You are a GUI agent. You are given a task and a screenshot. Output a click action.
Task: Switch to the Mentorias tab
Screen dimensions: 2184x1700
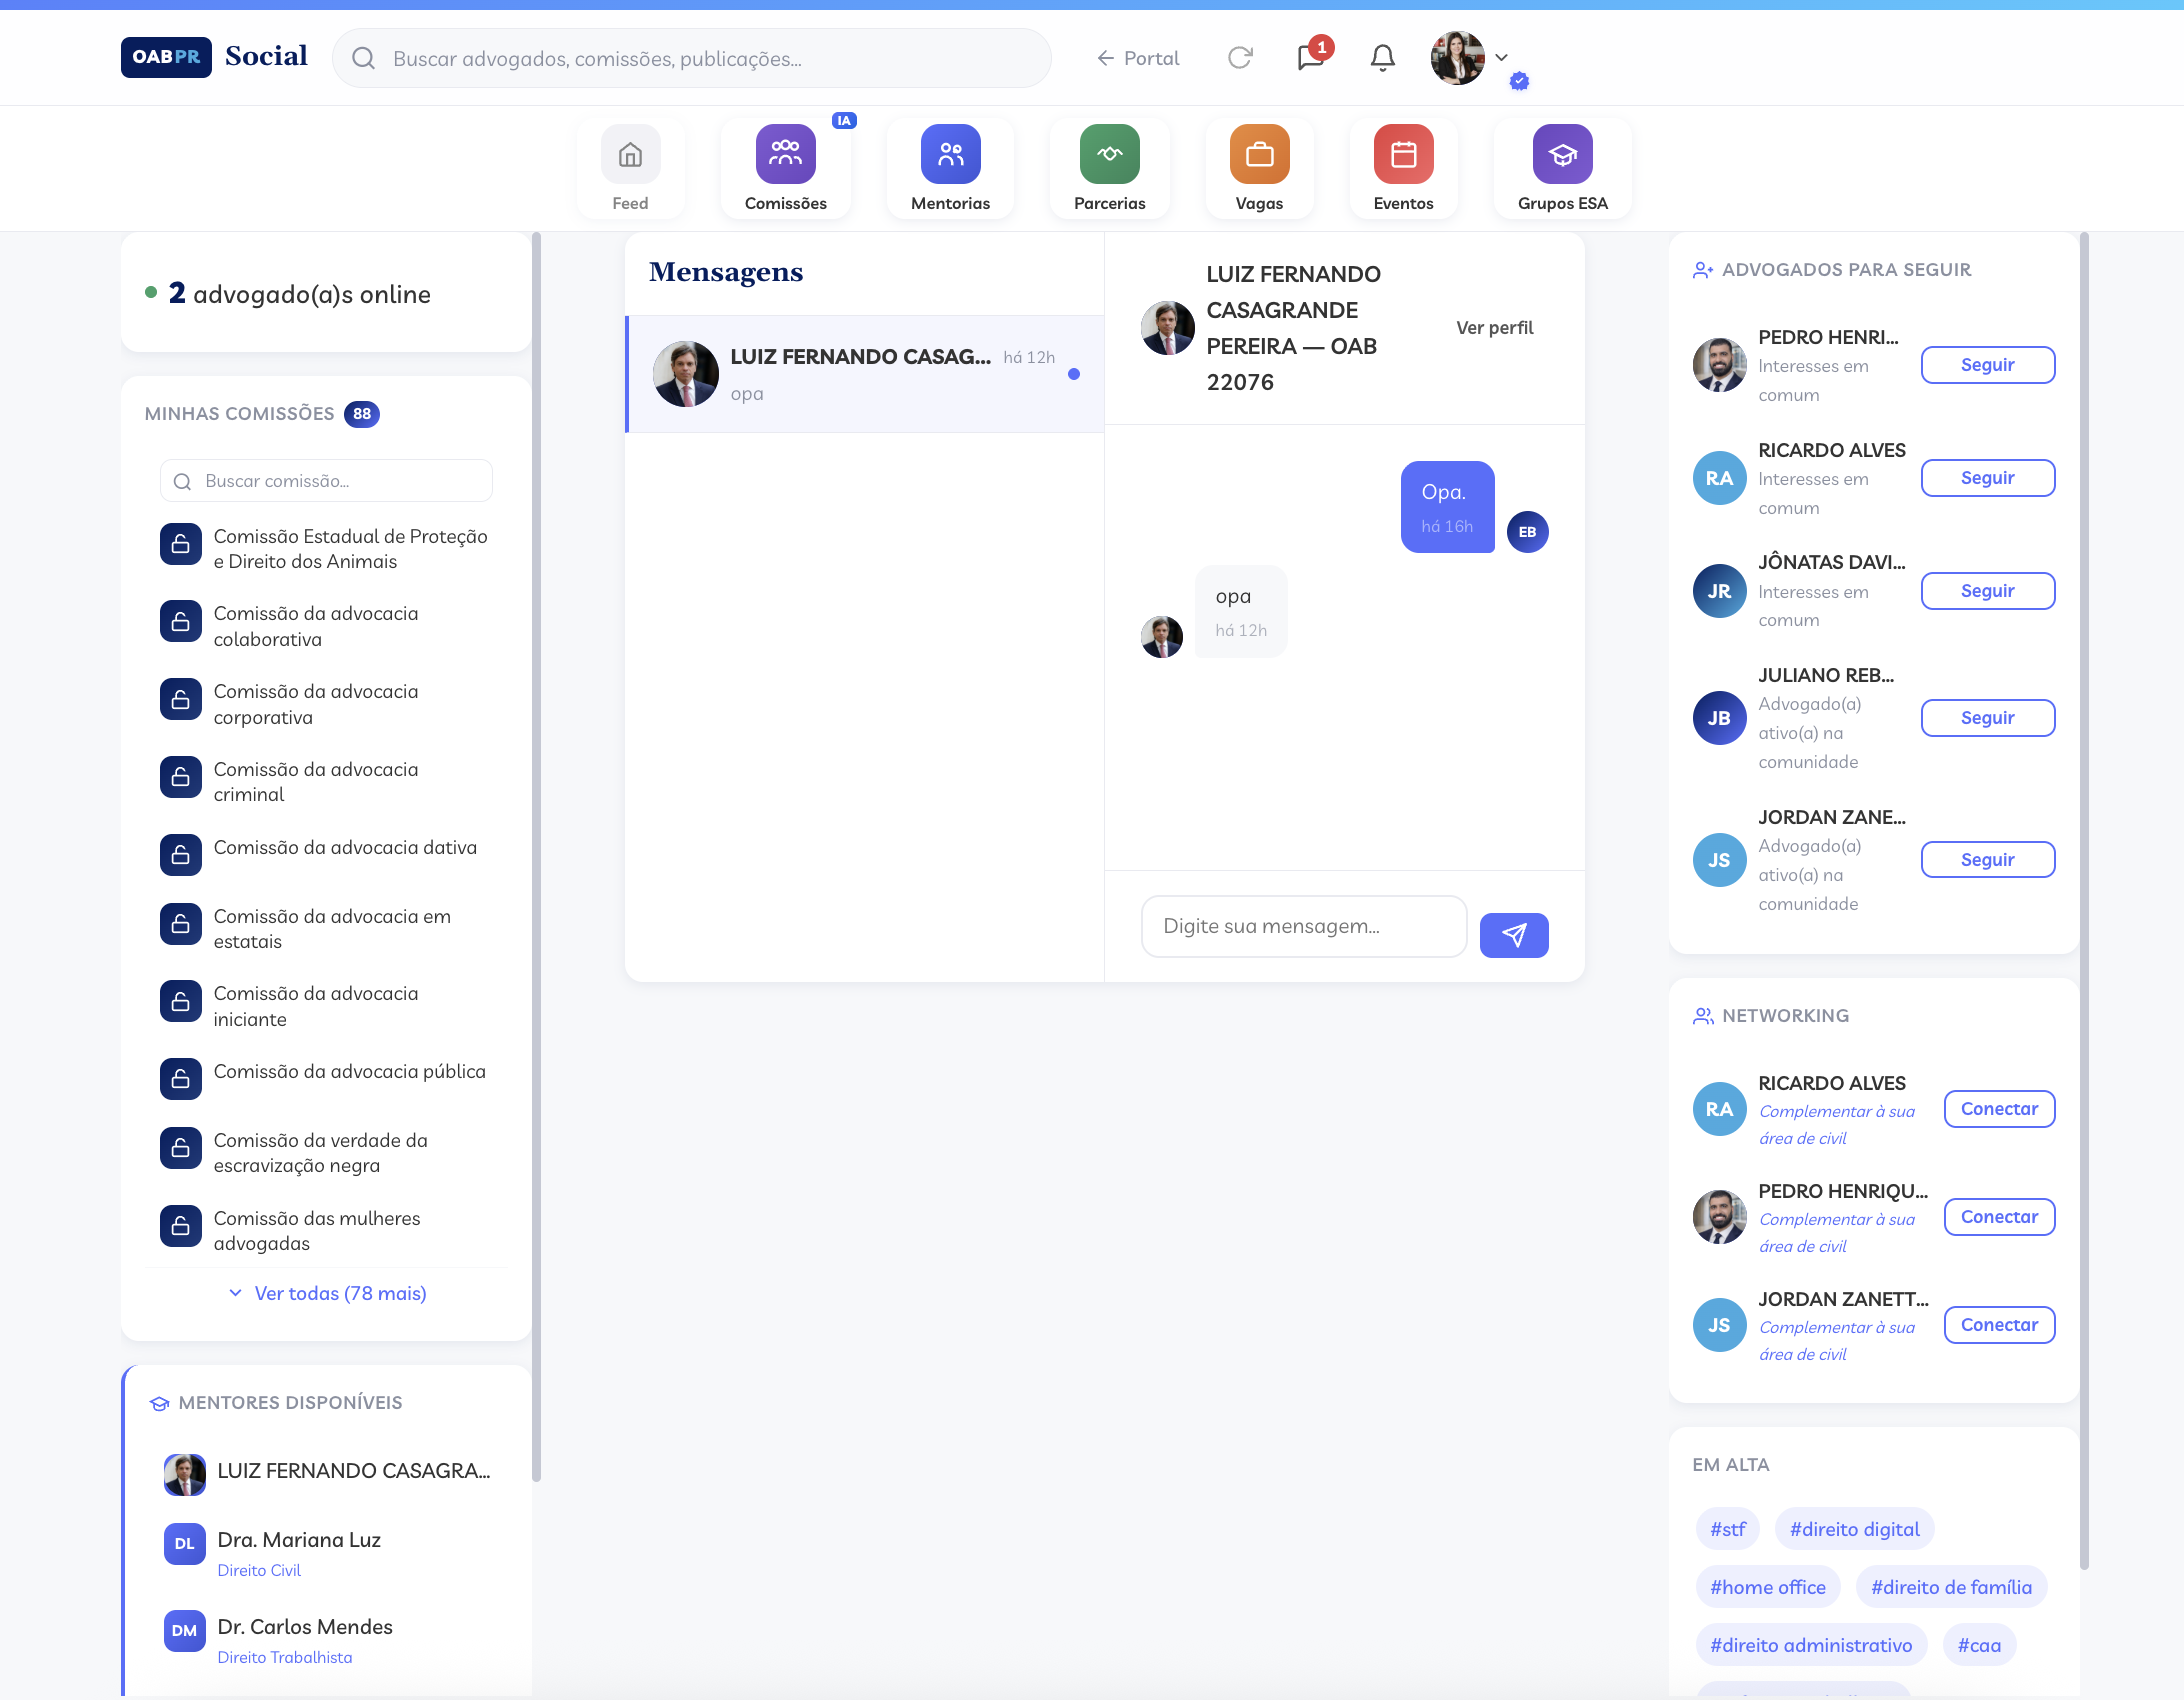[950, 167]
